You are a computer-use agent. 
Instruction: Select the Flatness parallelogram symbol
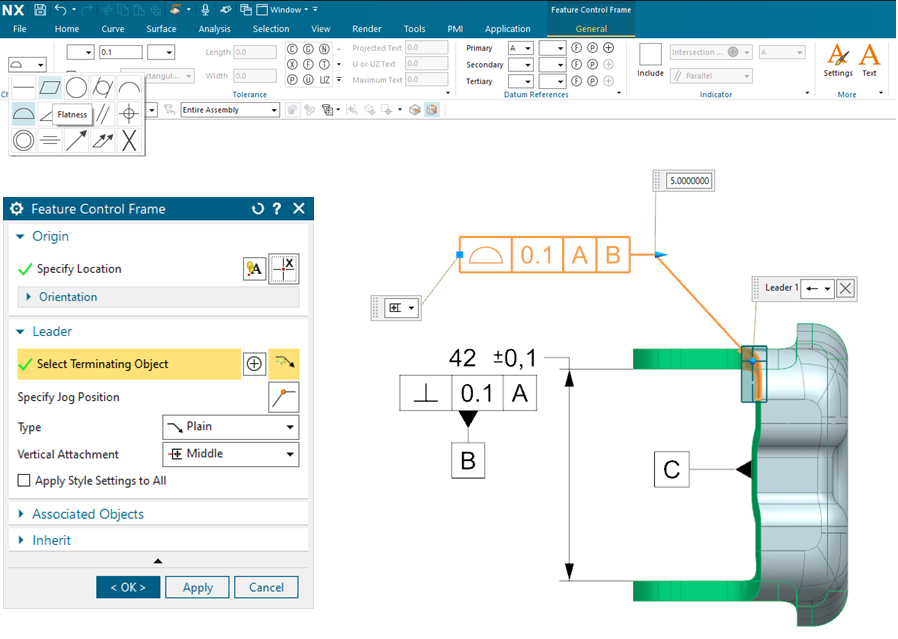50,88
